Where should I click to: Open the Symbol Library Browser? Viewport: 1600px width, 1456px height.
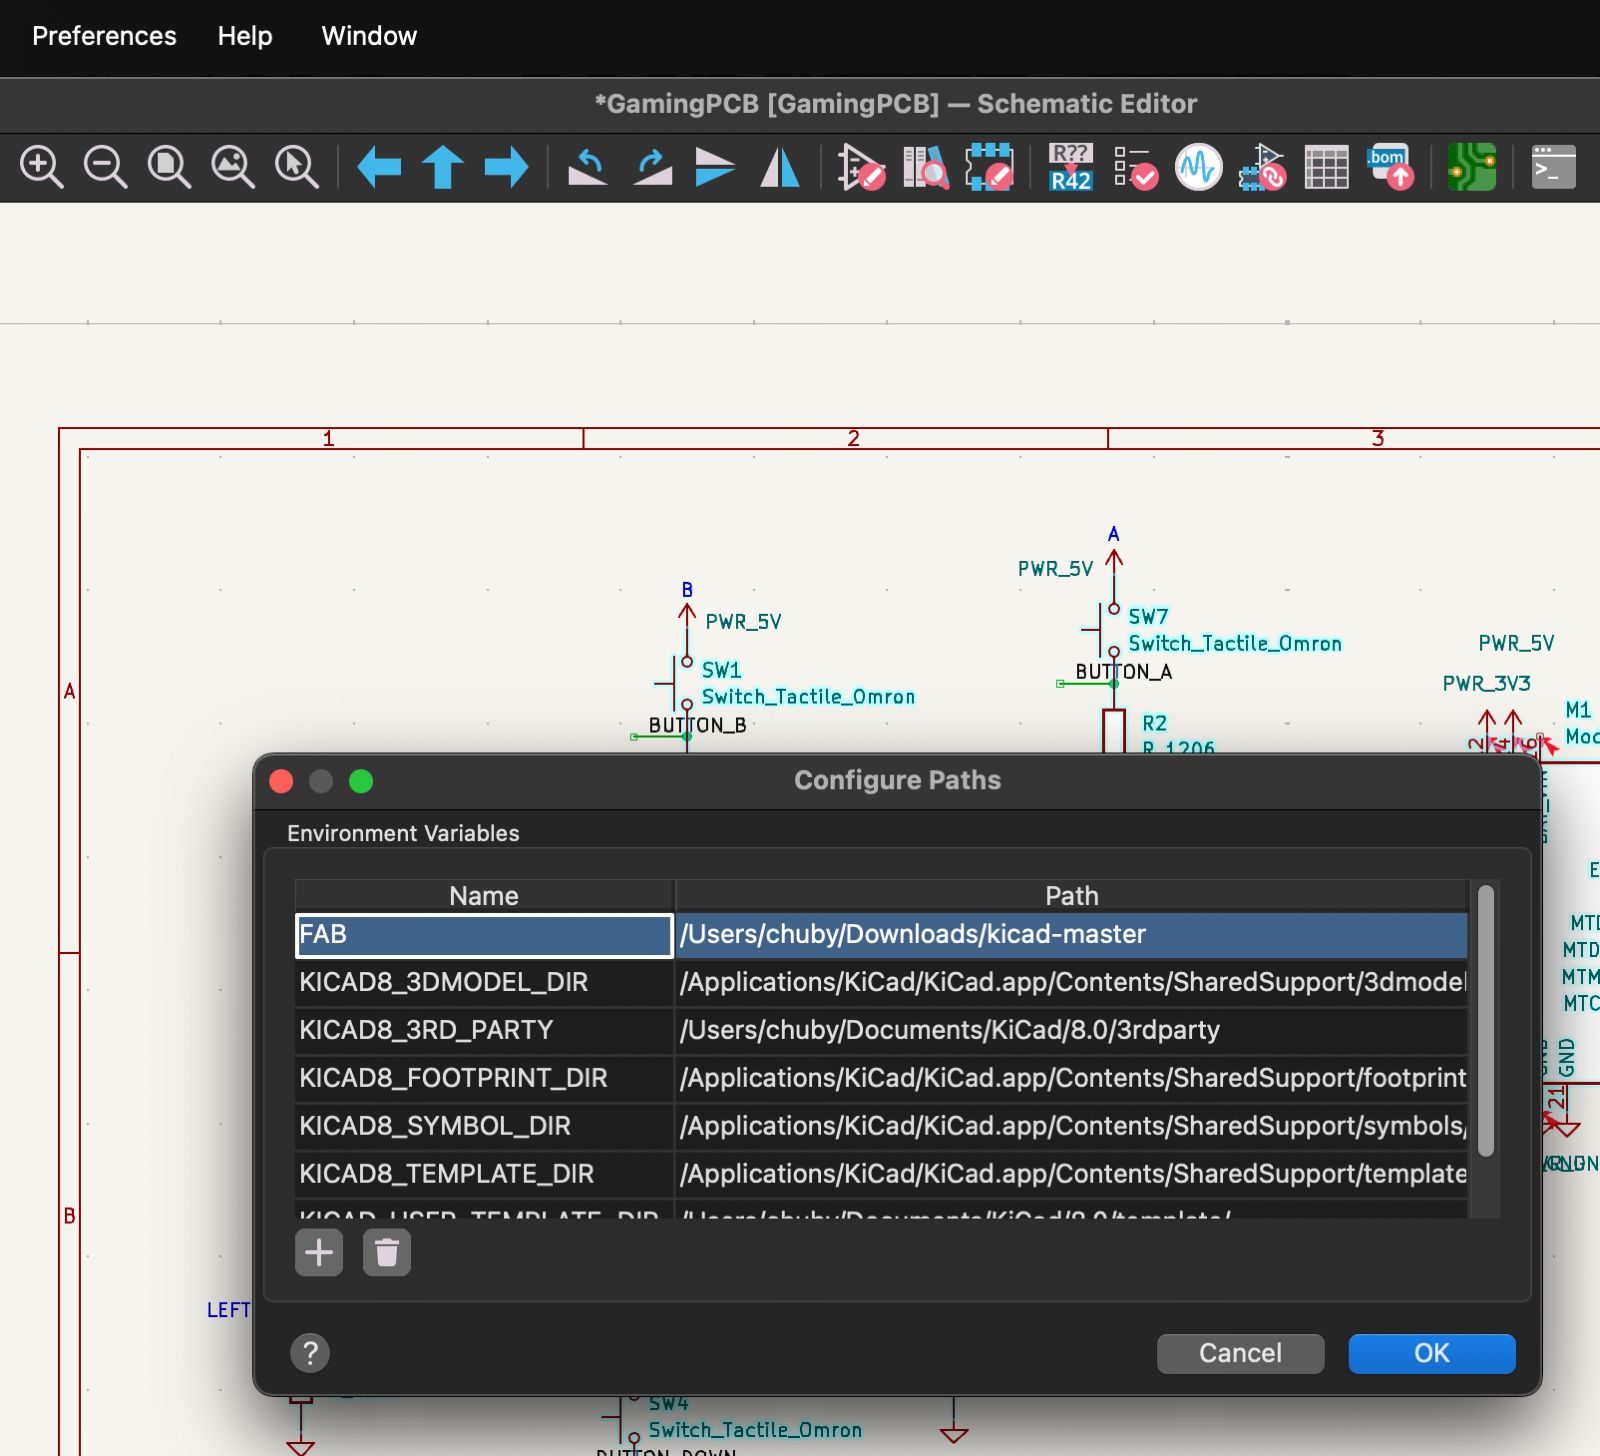coord(926,167)
